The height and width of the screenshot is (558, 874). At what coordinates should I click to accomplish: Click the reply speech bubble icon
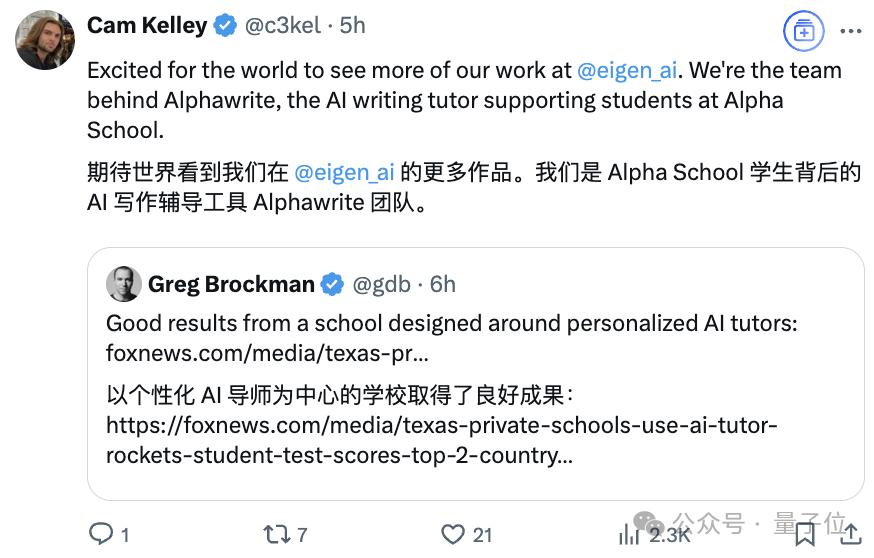coord(101,534)
